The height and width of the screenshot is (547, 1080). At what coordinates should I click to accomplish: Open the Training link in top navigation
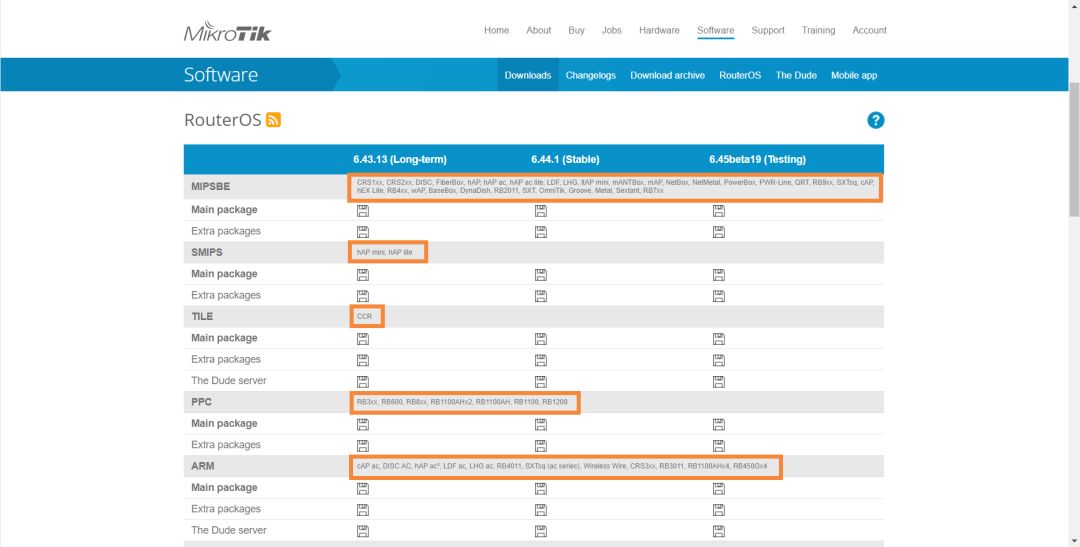(x=818, y=30)
